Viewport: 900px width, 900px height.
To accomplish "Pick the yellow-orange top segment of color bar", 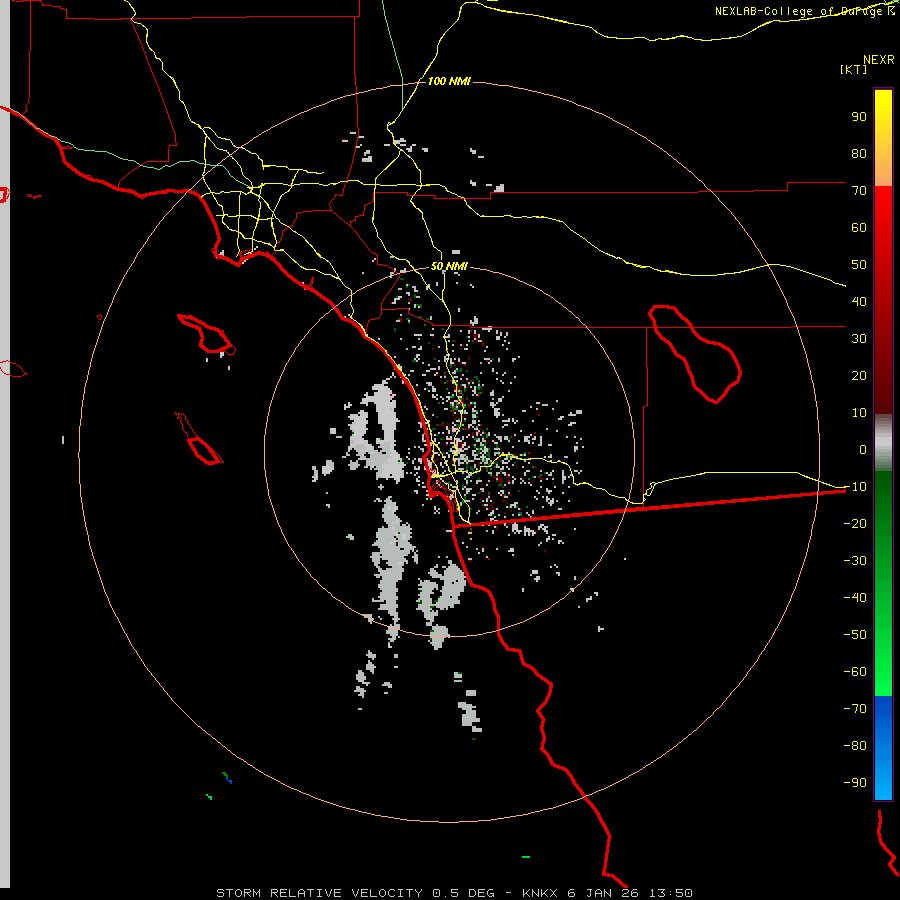I will tap(883, 138).
